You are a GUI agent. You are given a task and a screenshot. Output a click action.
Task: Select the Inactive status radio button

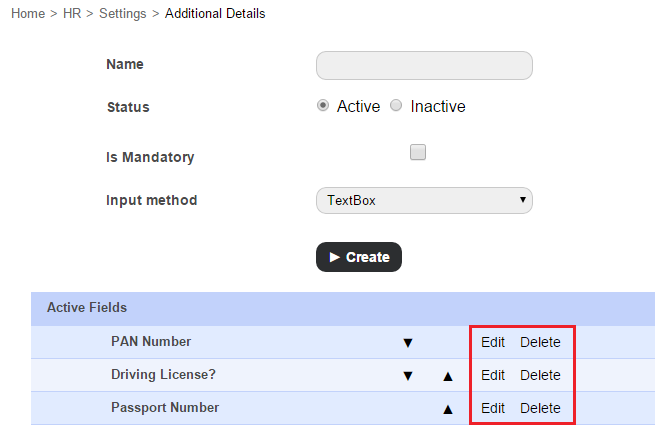pos(396,106)
